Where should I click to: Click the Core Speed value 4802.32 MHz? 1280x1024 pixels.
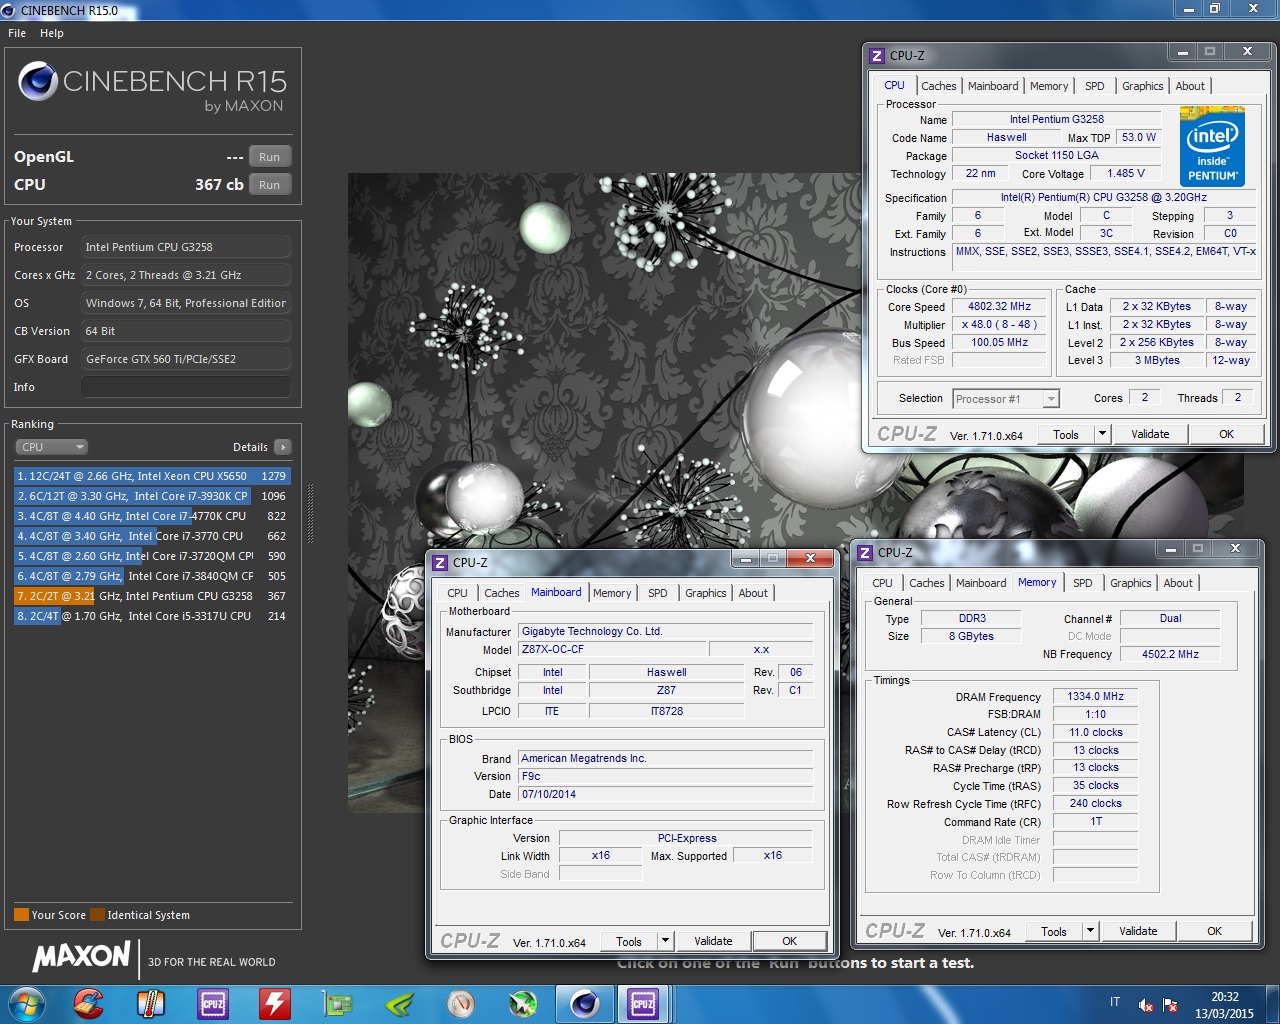[x=999, y=307]
